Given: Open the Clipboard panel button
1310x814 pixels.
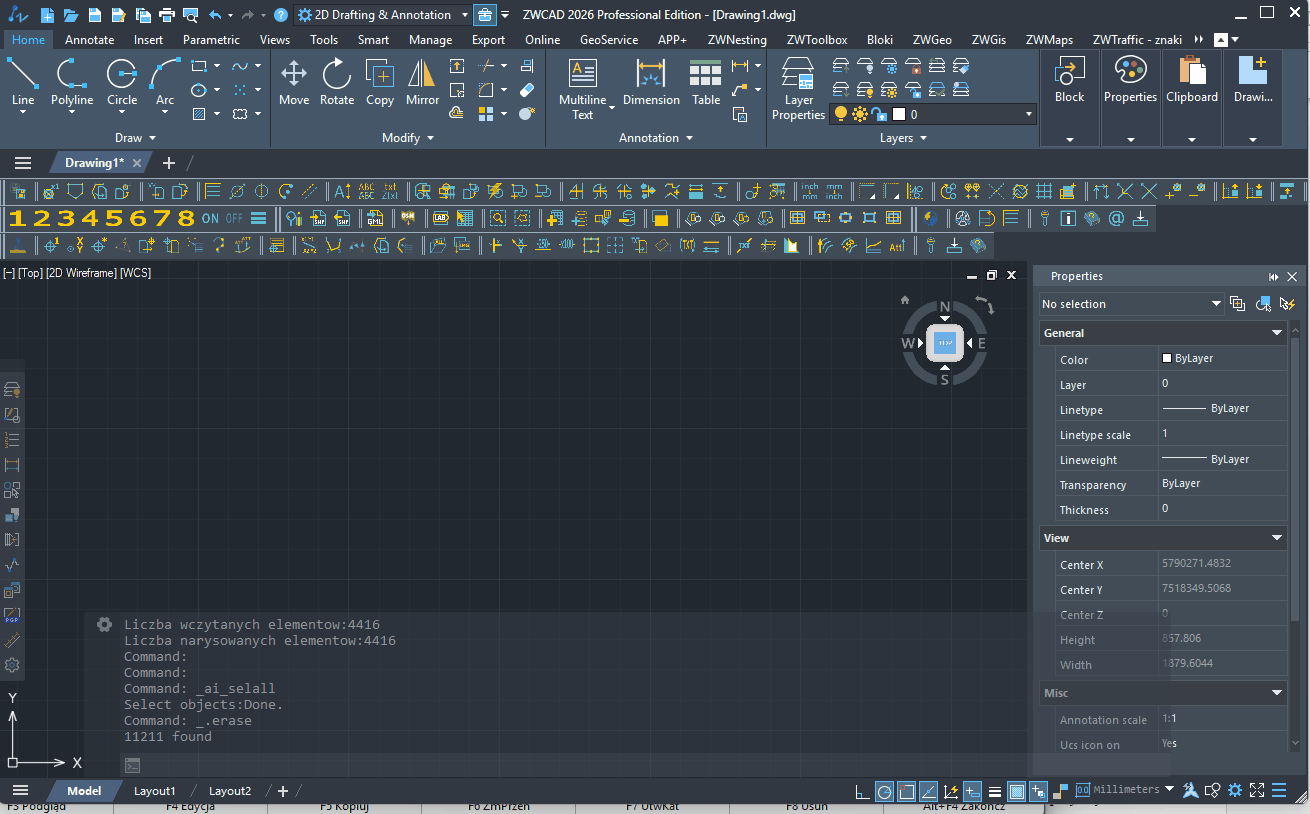Looking at the screenshot, I should (x=1191, y=80).
